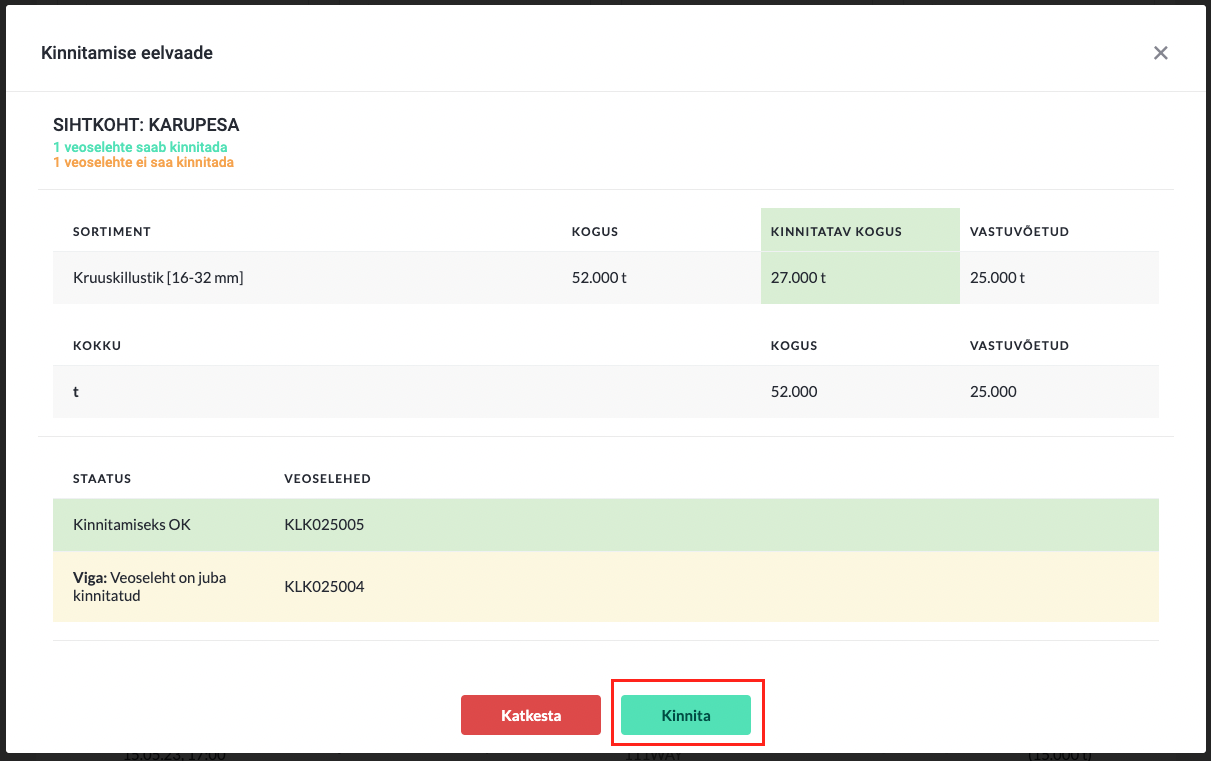Click the 52.000 t quantity in the Kruuskillustik row

pos(599,278)
